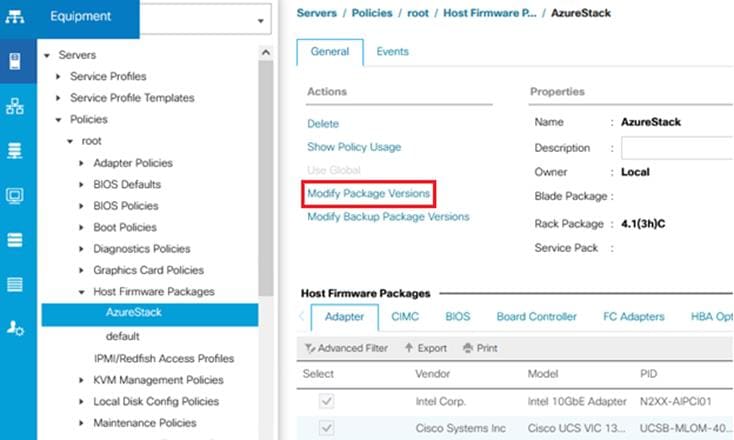The height and width of the screenshot is (440, 734).
Task: Expand BIOS Defaults node
Action: pyautogui.click(x=81, y=184)
